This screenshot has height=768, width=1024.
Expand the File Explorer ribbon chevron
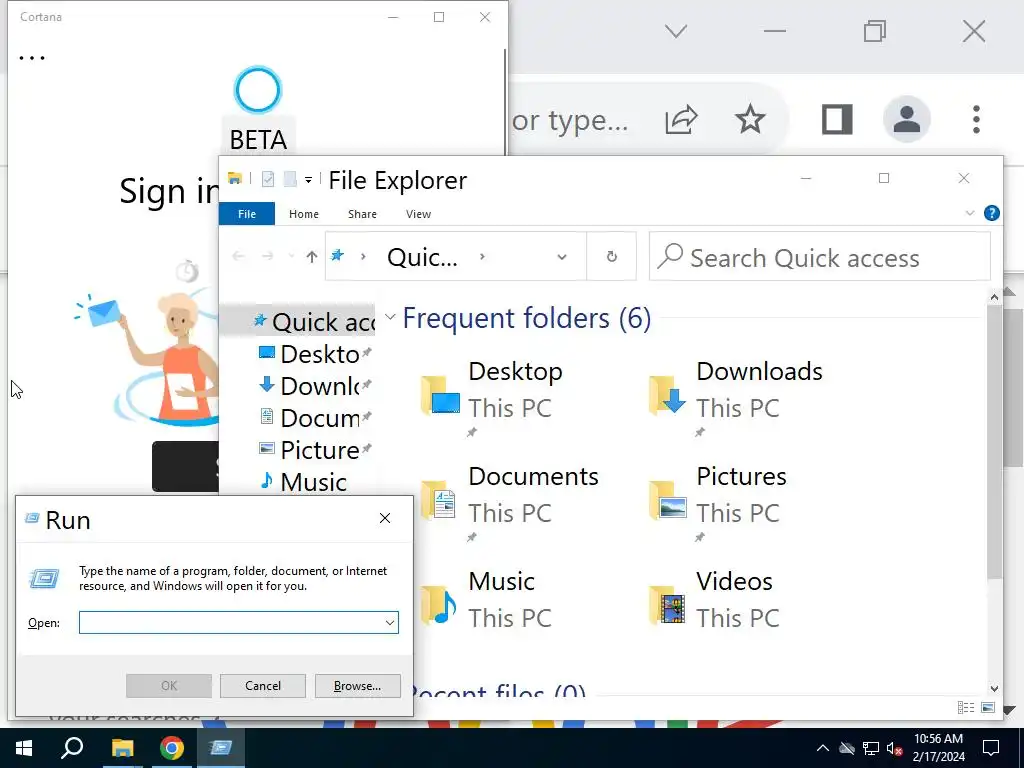click(x=970, y=214)
